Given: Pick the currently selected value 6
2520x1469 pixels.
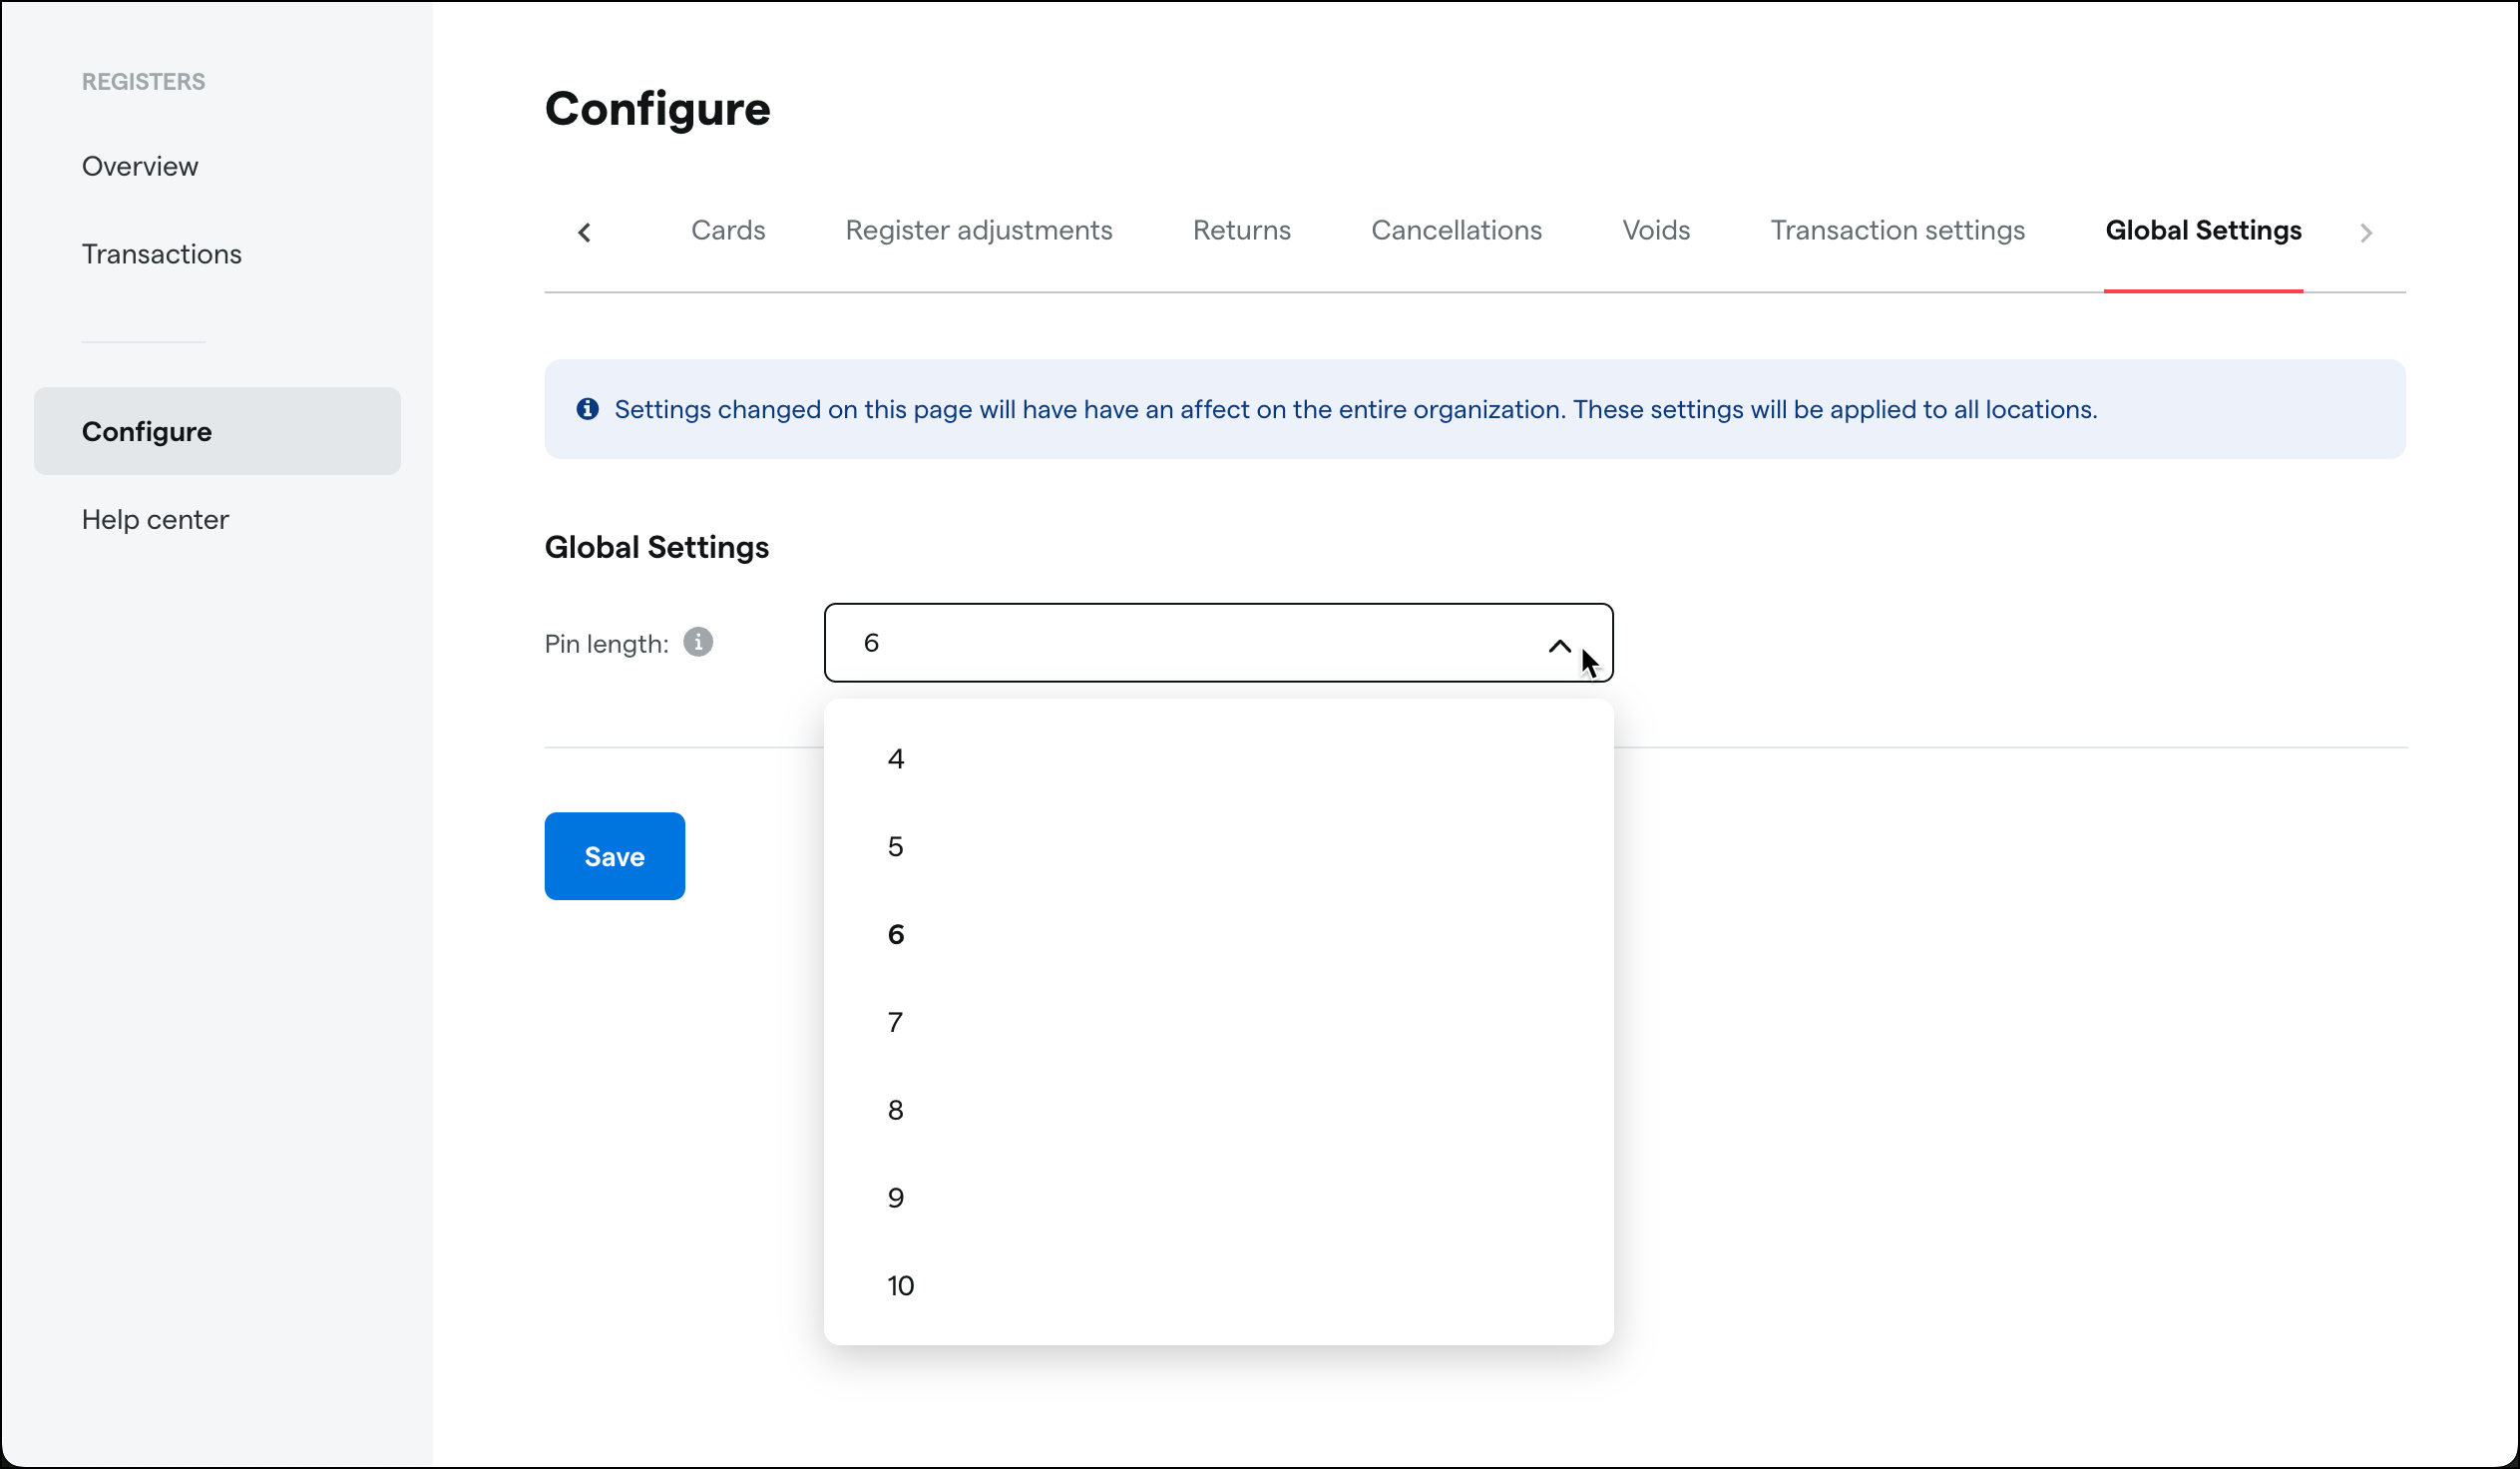Looking at the screenshot, I should (x=895, y=934).
